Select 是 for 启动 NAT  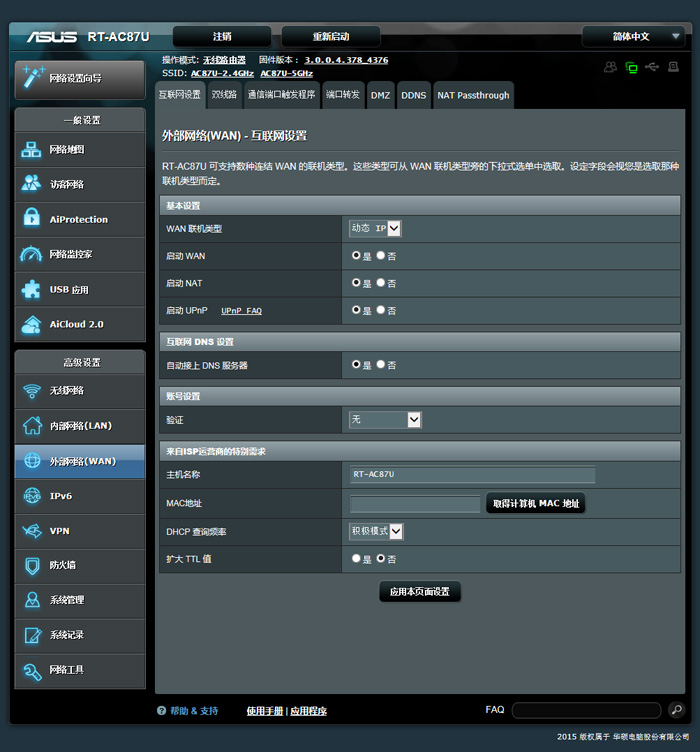pos(356,282)
